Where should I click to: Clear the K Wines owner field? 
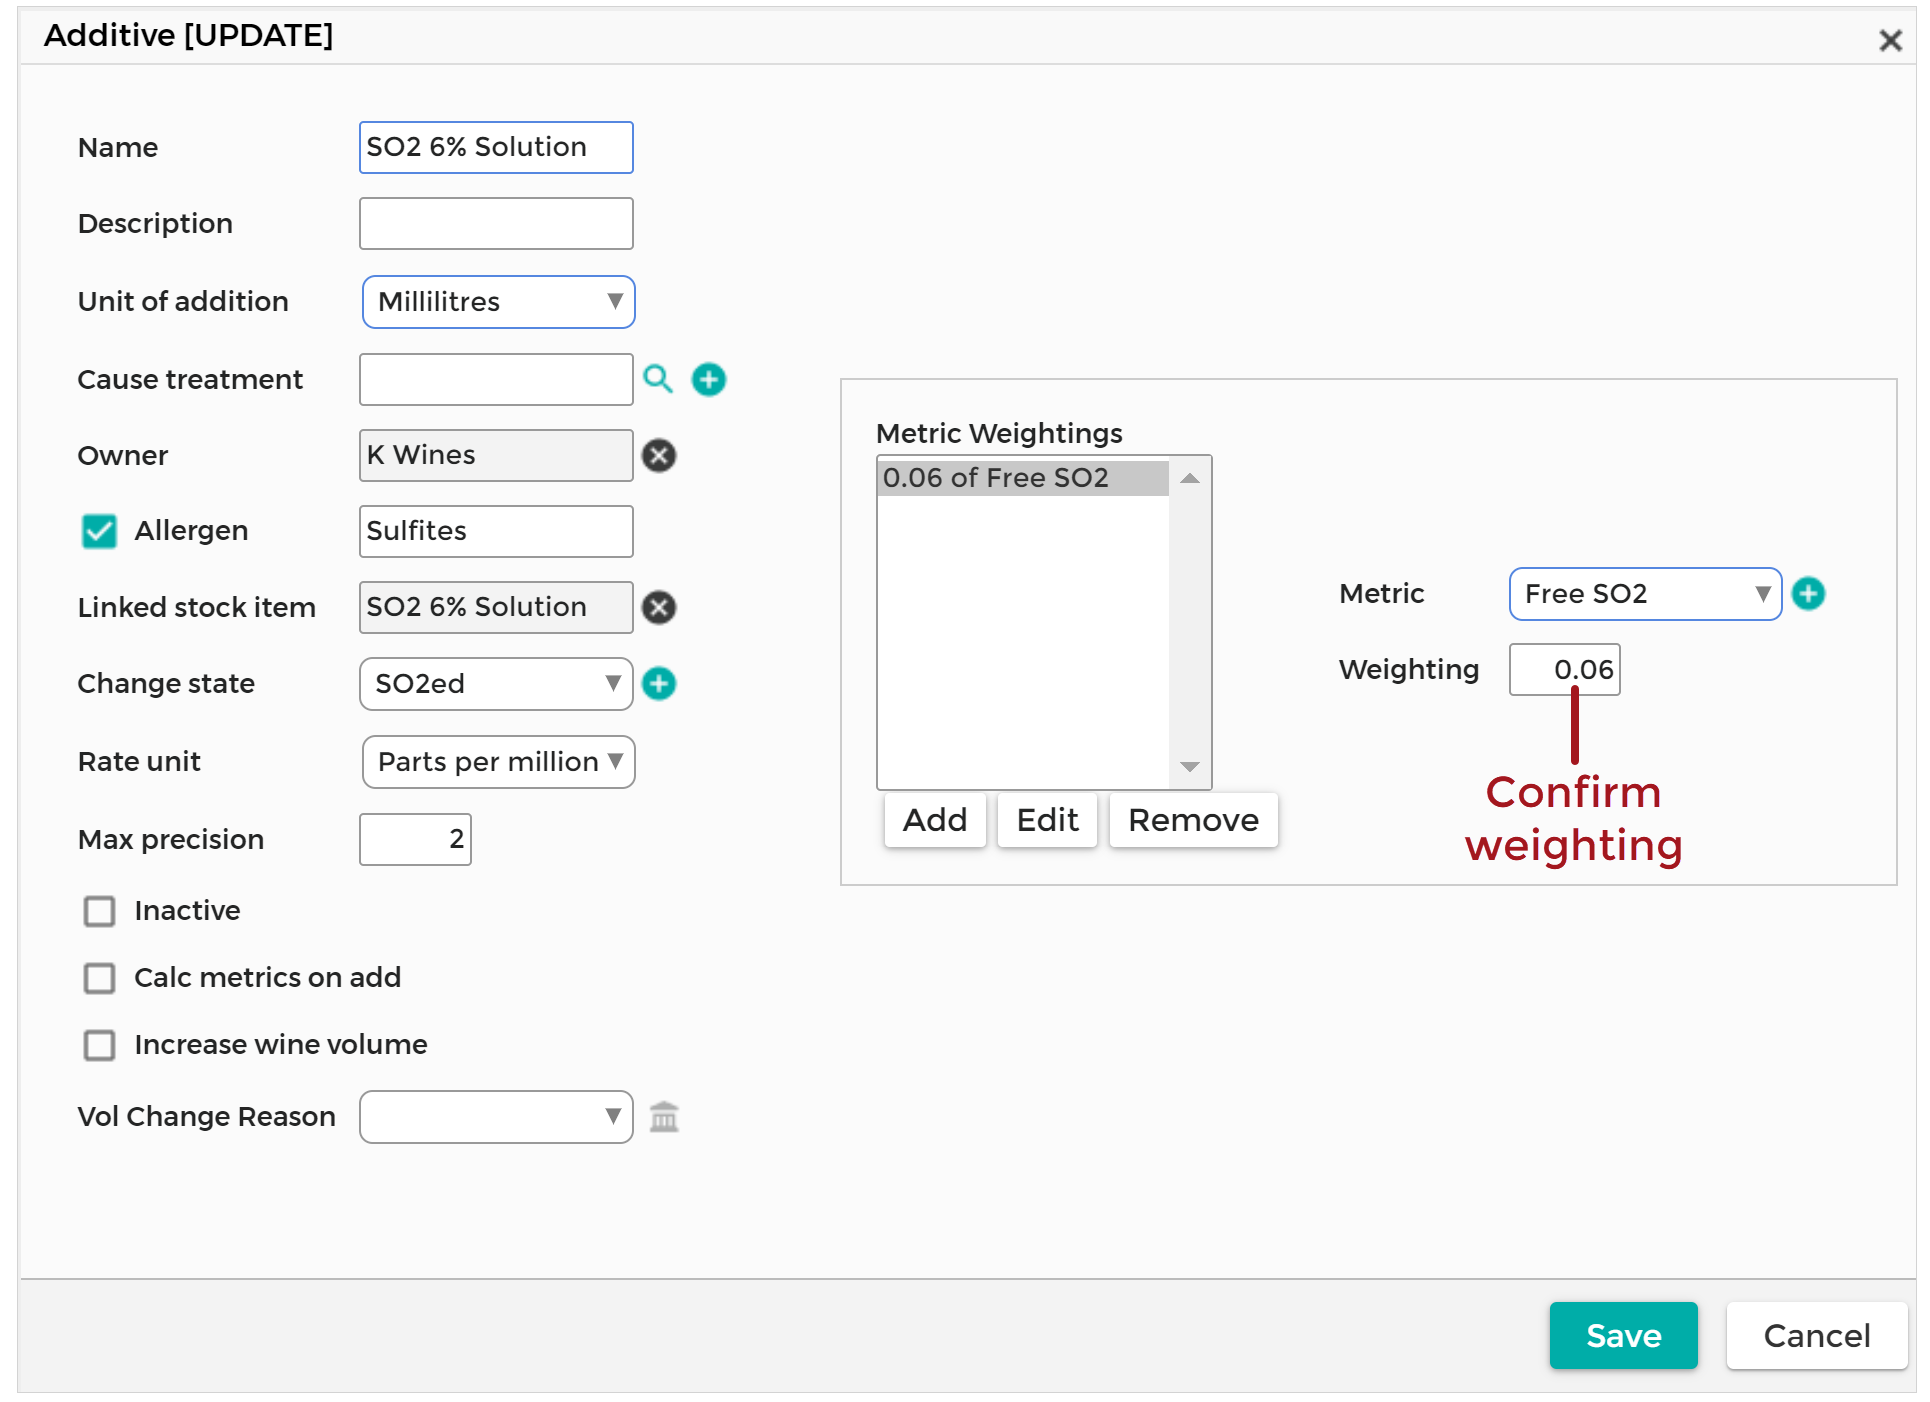[x=659, y=456]
